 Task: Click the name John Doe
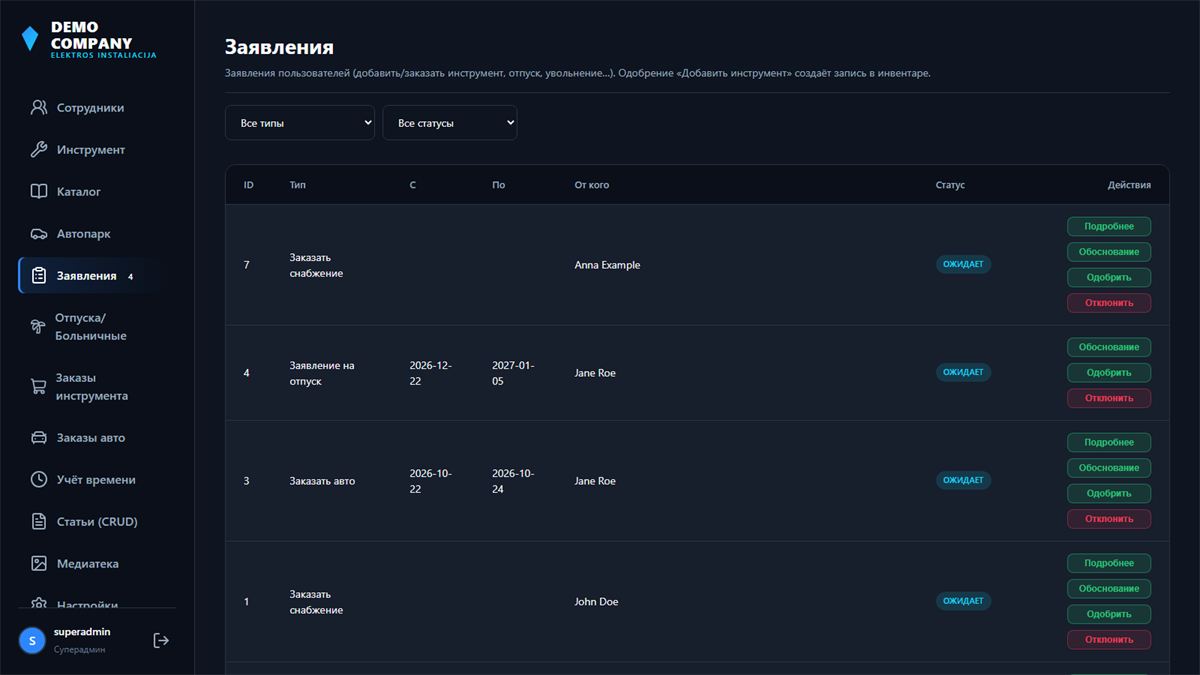596,602
